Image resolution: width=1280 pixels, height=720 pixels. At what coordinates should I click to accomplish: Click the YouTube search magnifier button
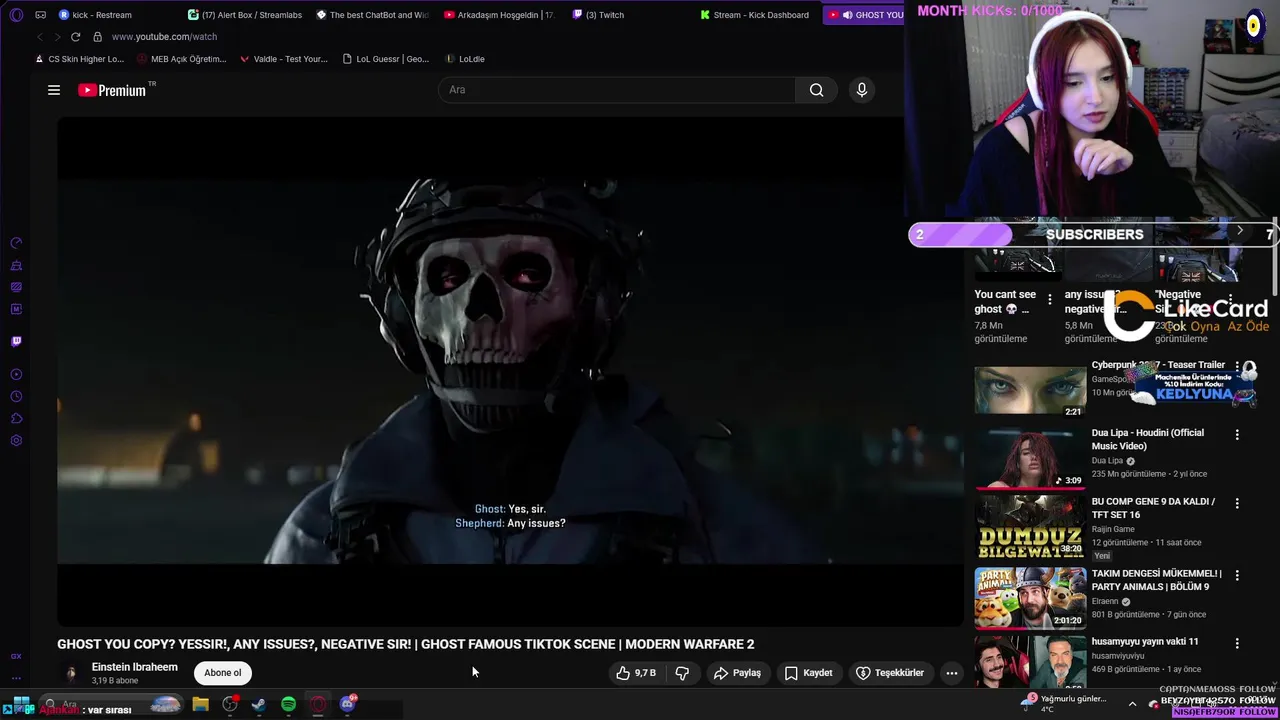[816, 90]
